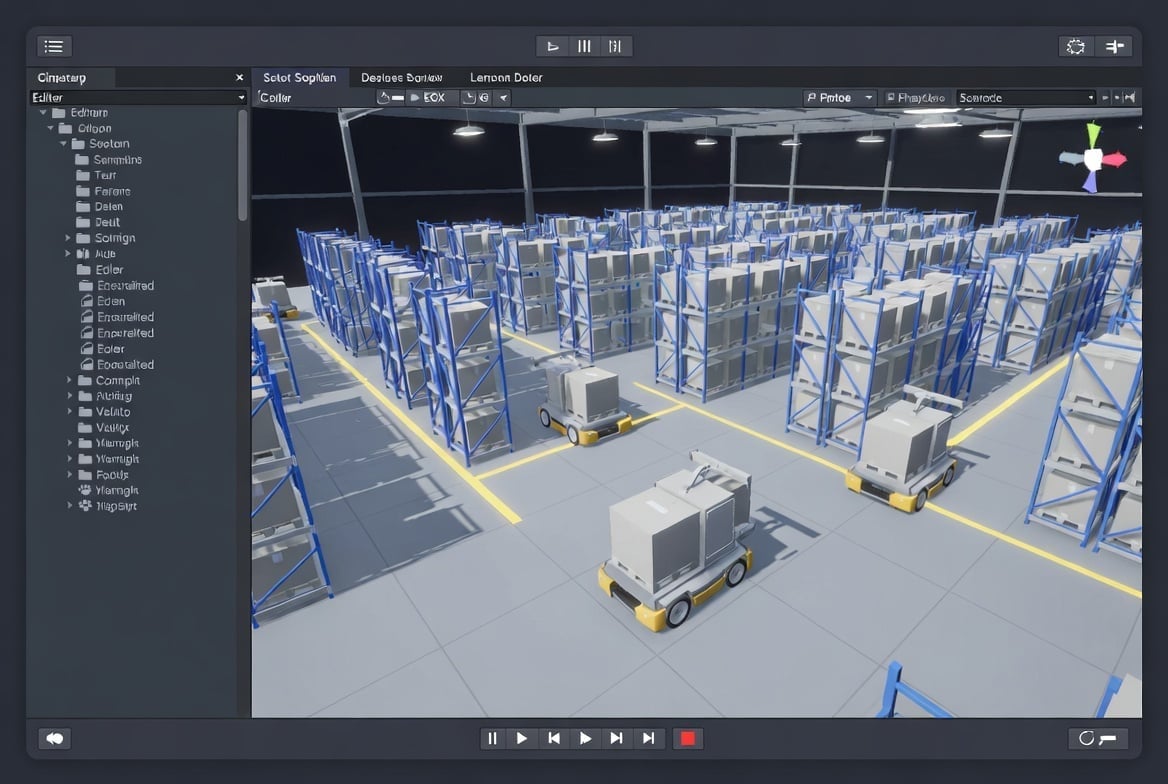Open the Editor dropdown in the left panel
1168x784 pixels.
click(138, 97)
